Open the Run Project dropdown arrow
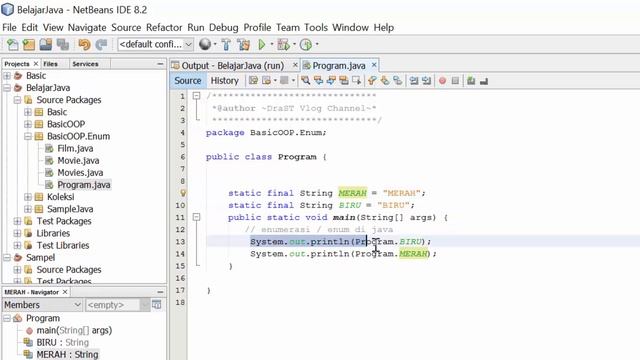The image size is (640, 360). [x=272, y=44]
